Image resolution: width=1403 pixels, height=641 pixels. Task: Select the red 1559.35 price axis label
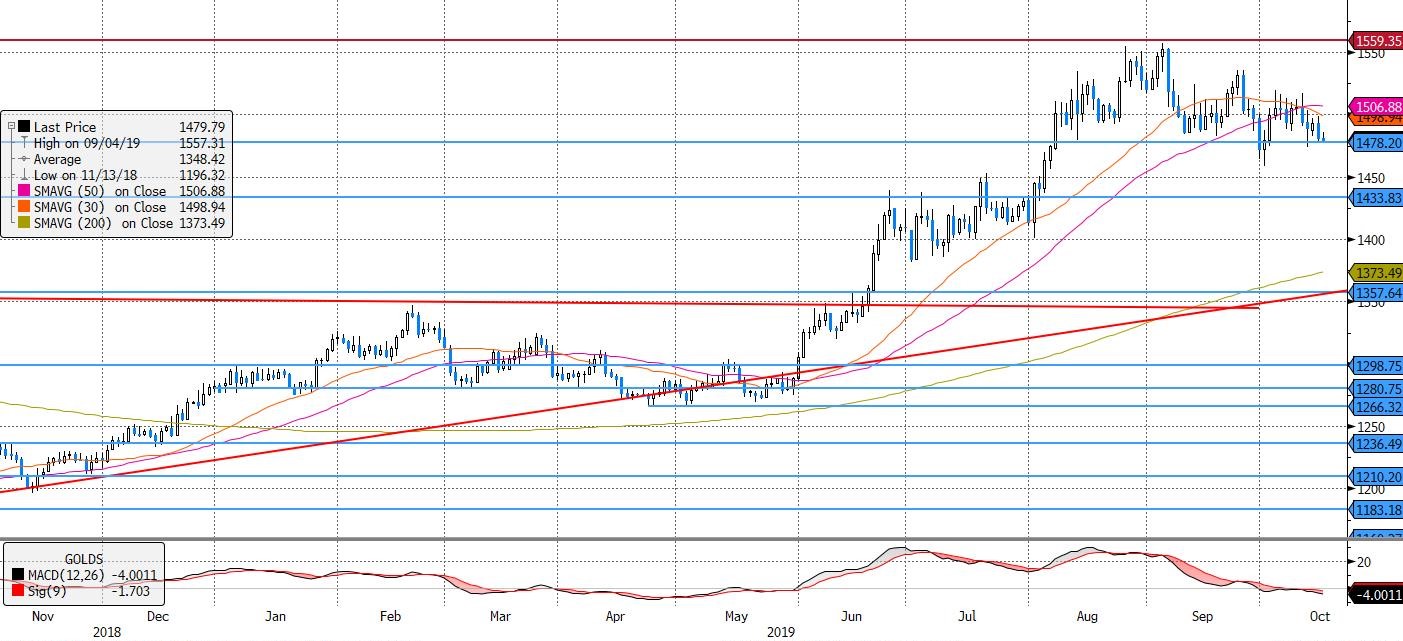(1376, 41)
